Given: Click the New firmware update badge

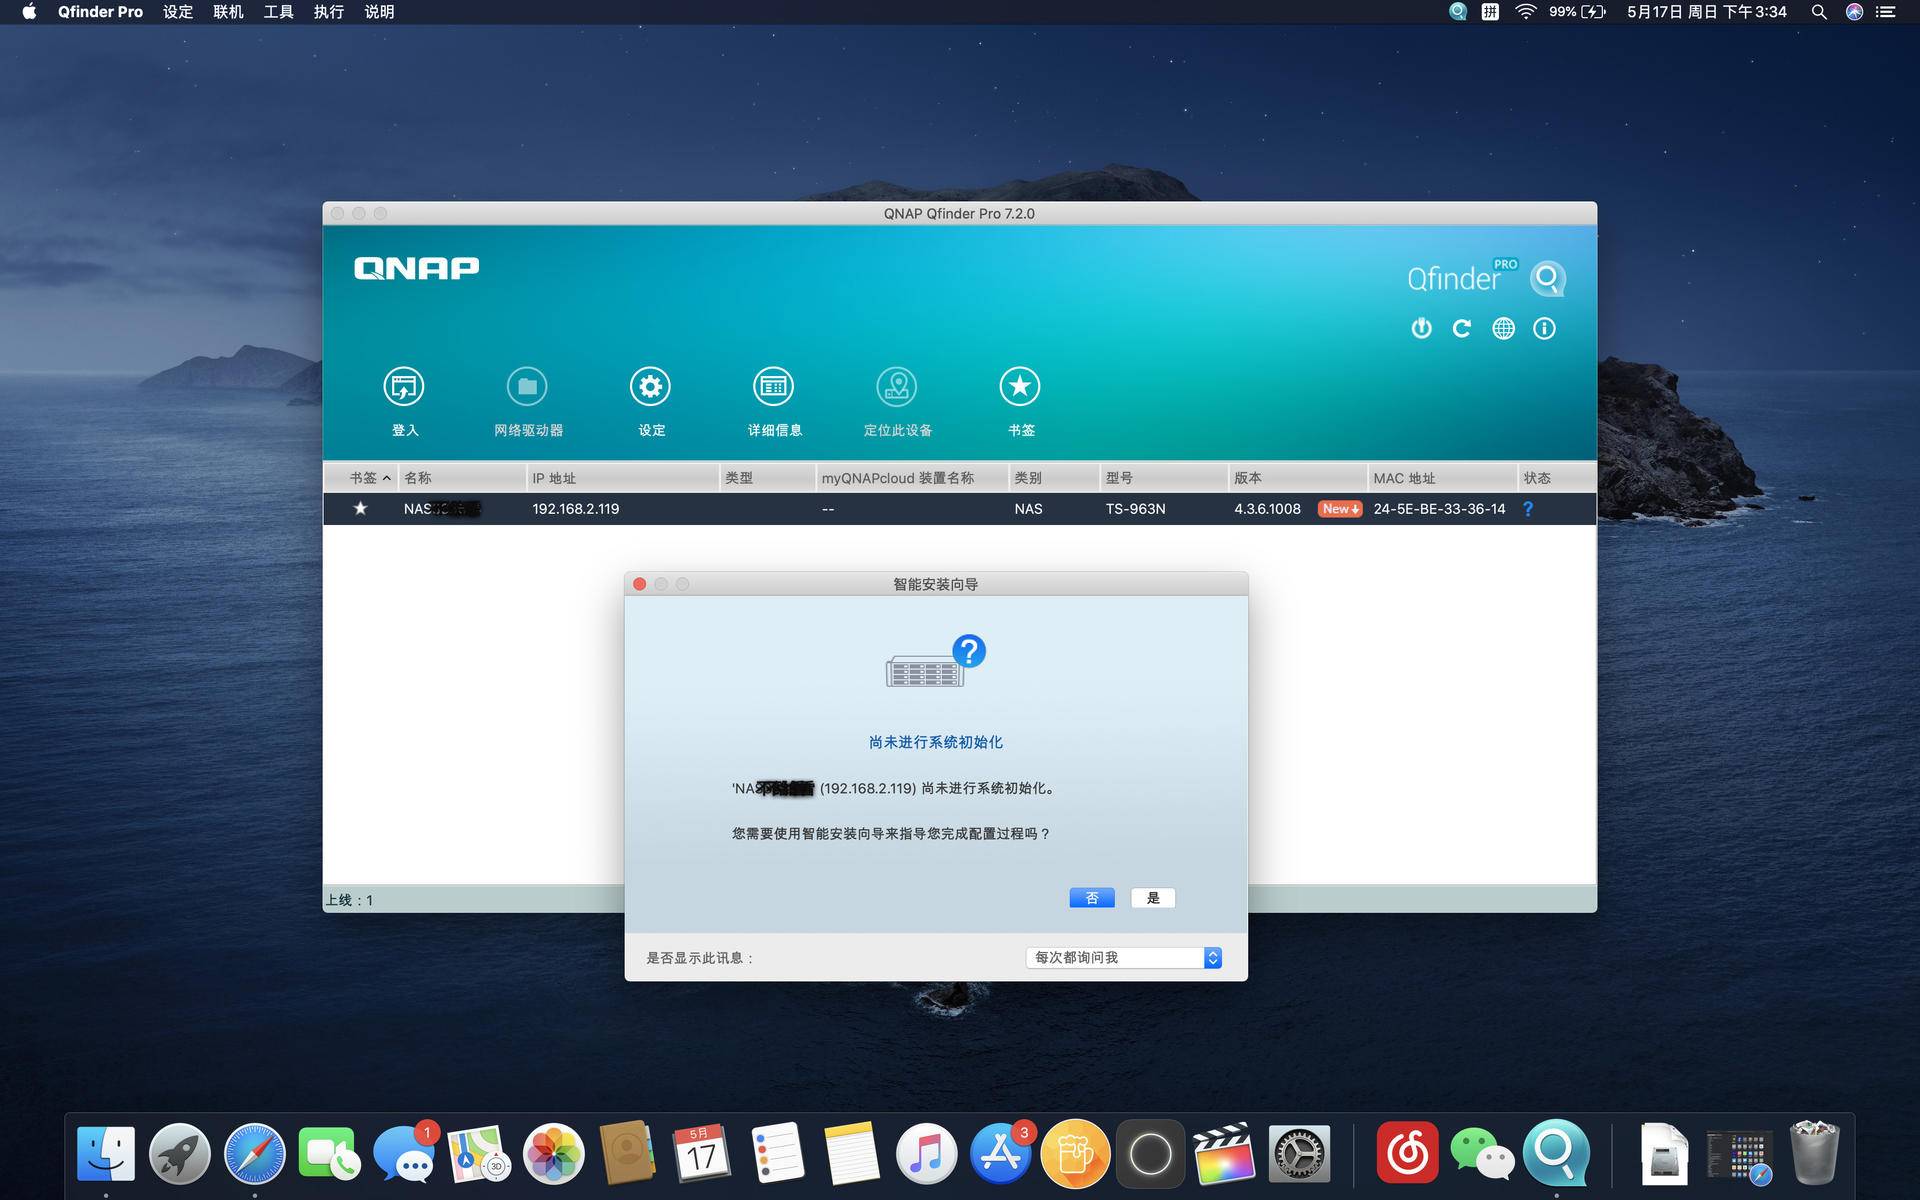Looking at the screenshot, I should point(1339,509).
